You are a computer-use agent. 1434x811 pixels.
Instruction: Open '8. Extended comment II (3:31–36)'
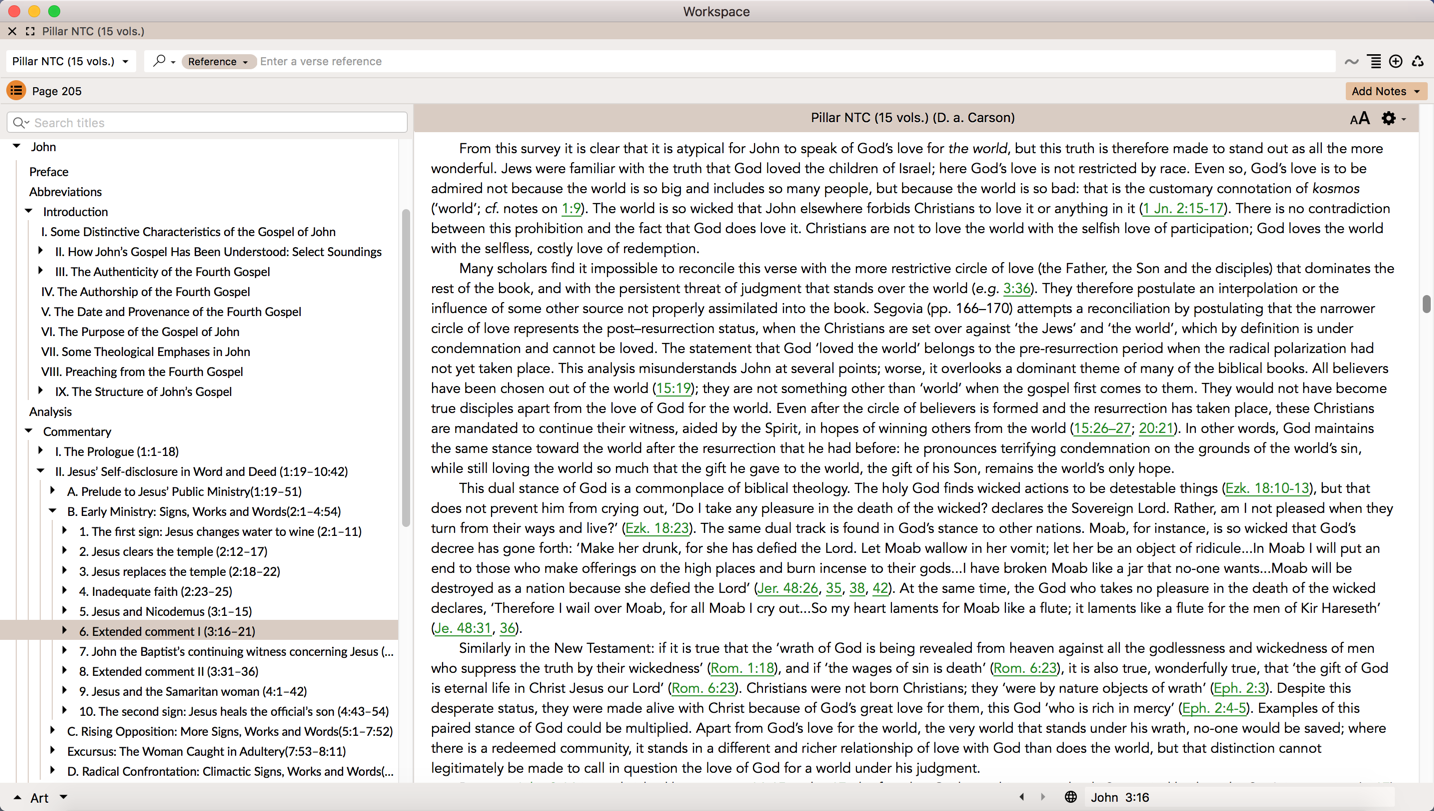pyautogui.click(x=168, y=672)
